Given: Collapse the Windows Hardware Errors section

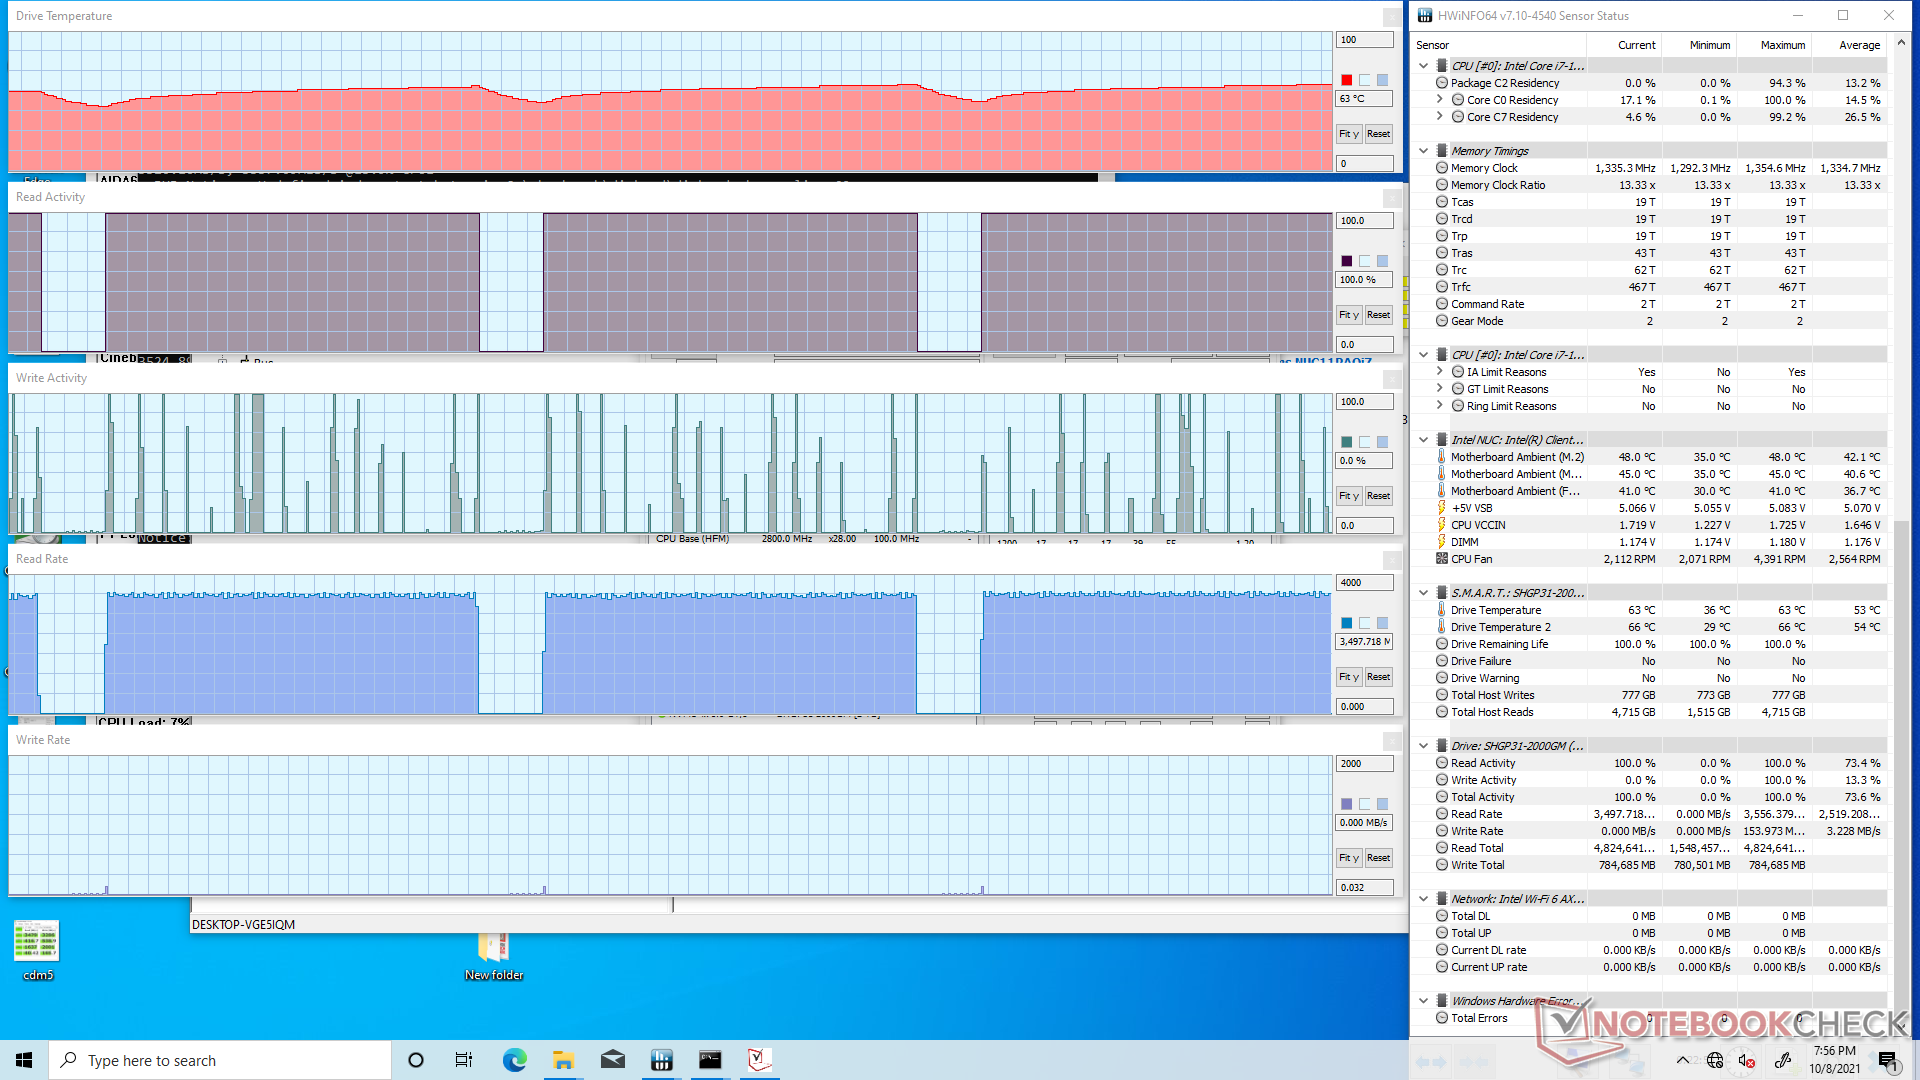Looking at the screenshot, I should [x=1423, y=1001].
